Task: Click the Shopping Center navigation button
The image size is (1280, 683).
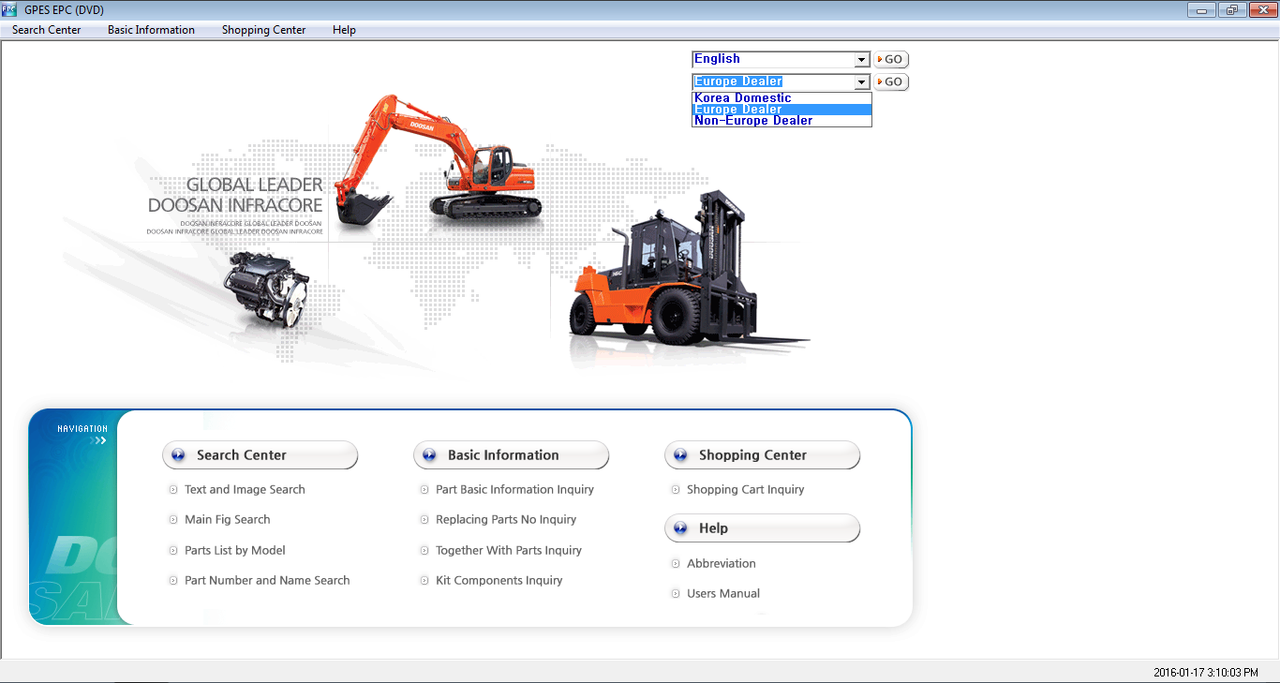Action: click(x=762, y=455)
